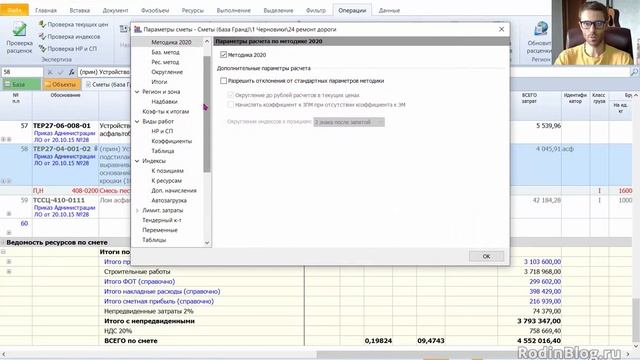Select К ресурсам under Индексы
The width and height of the screenshot is (640, 360).
pos(167,180)
